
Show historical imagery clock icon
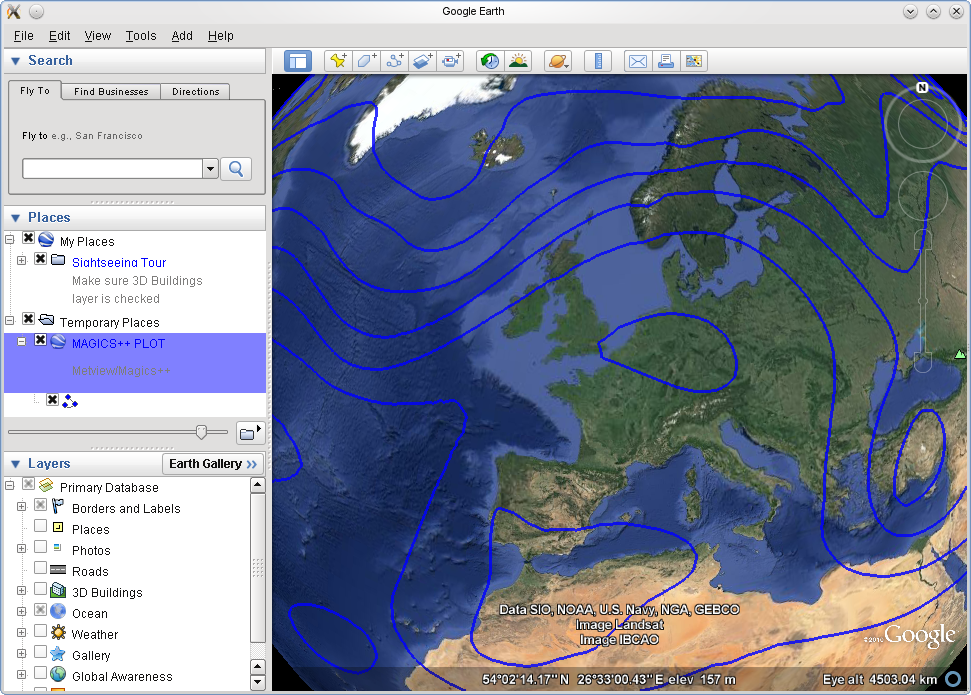pyautogui.click(x=490, y=61)
